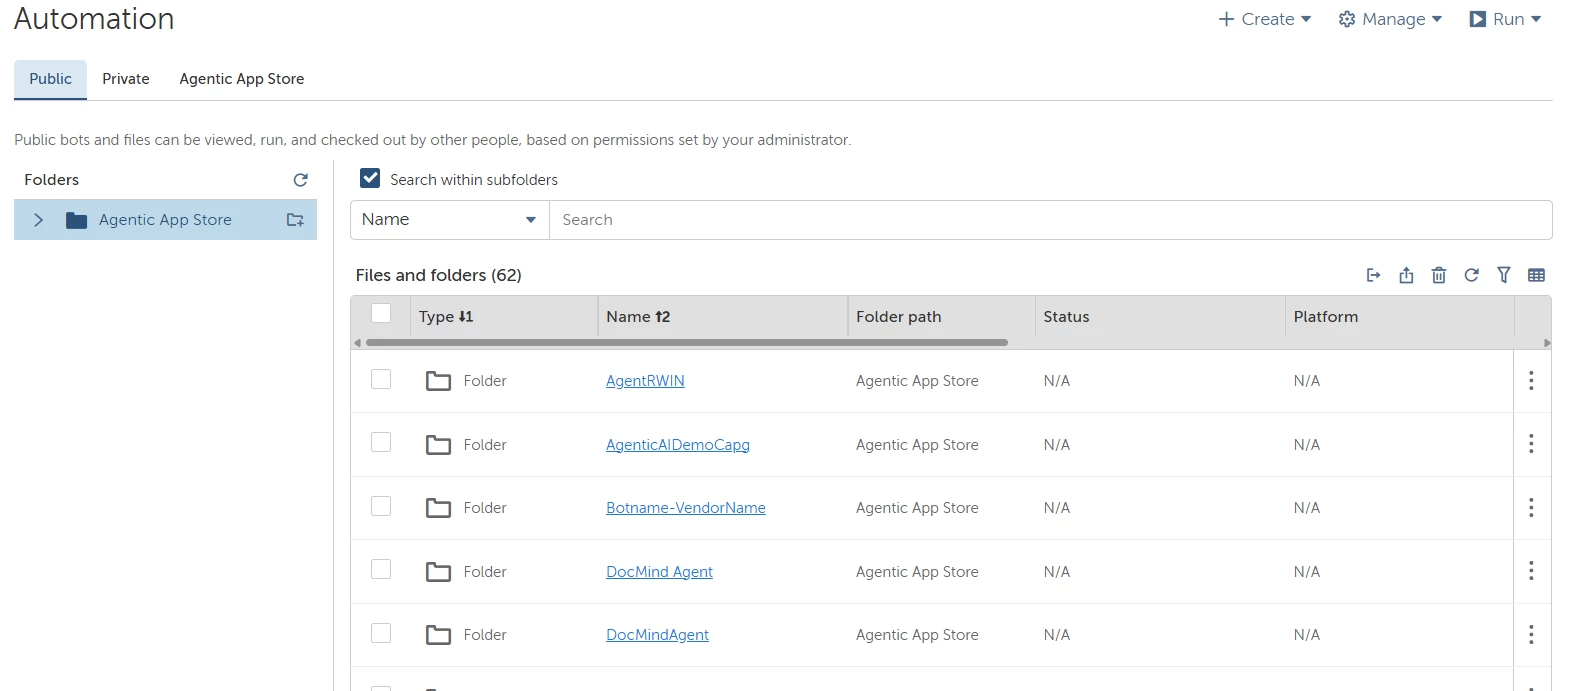Open the Botname-VendorName folder link

point(686,508)
